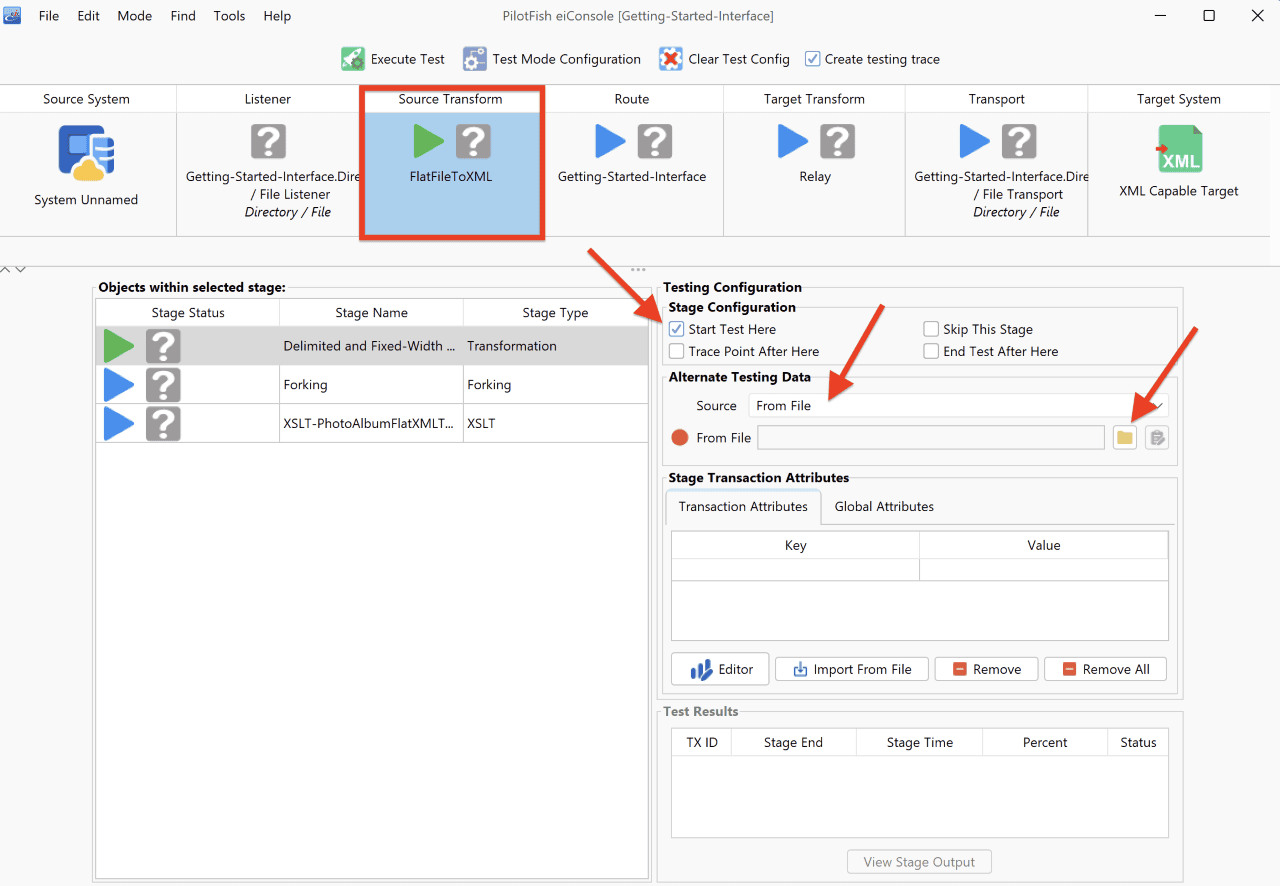The width and height of the screenshot is (1280, 886).
Task: Click the View Stage Output button
Action: 919,862
